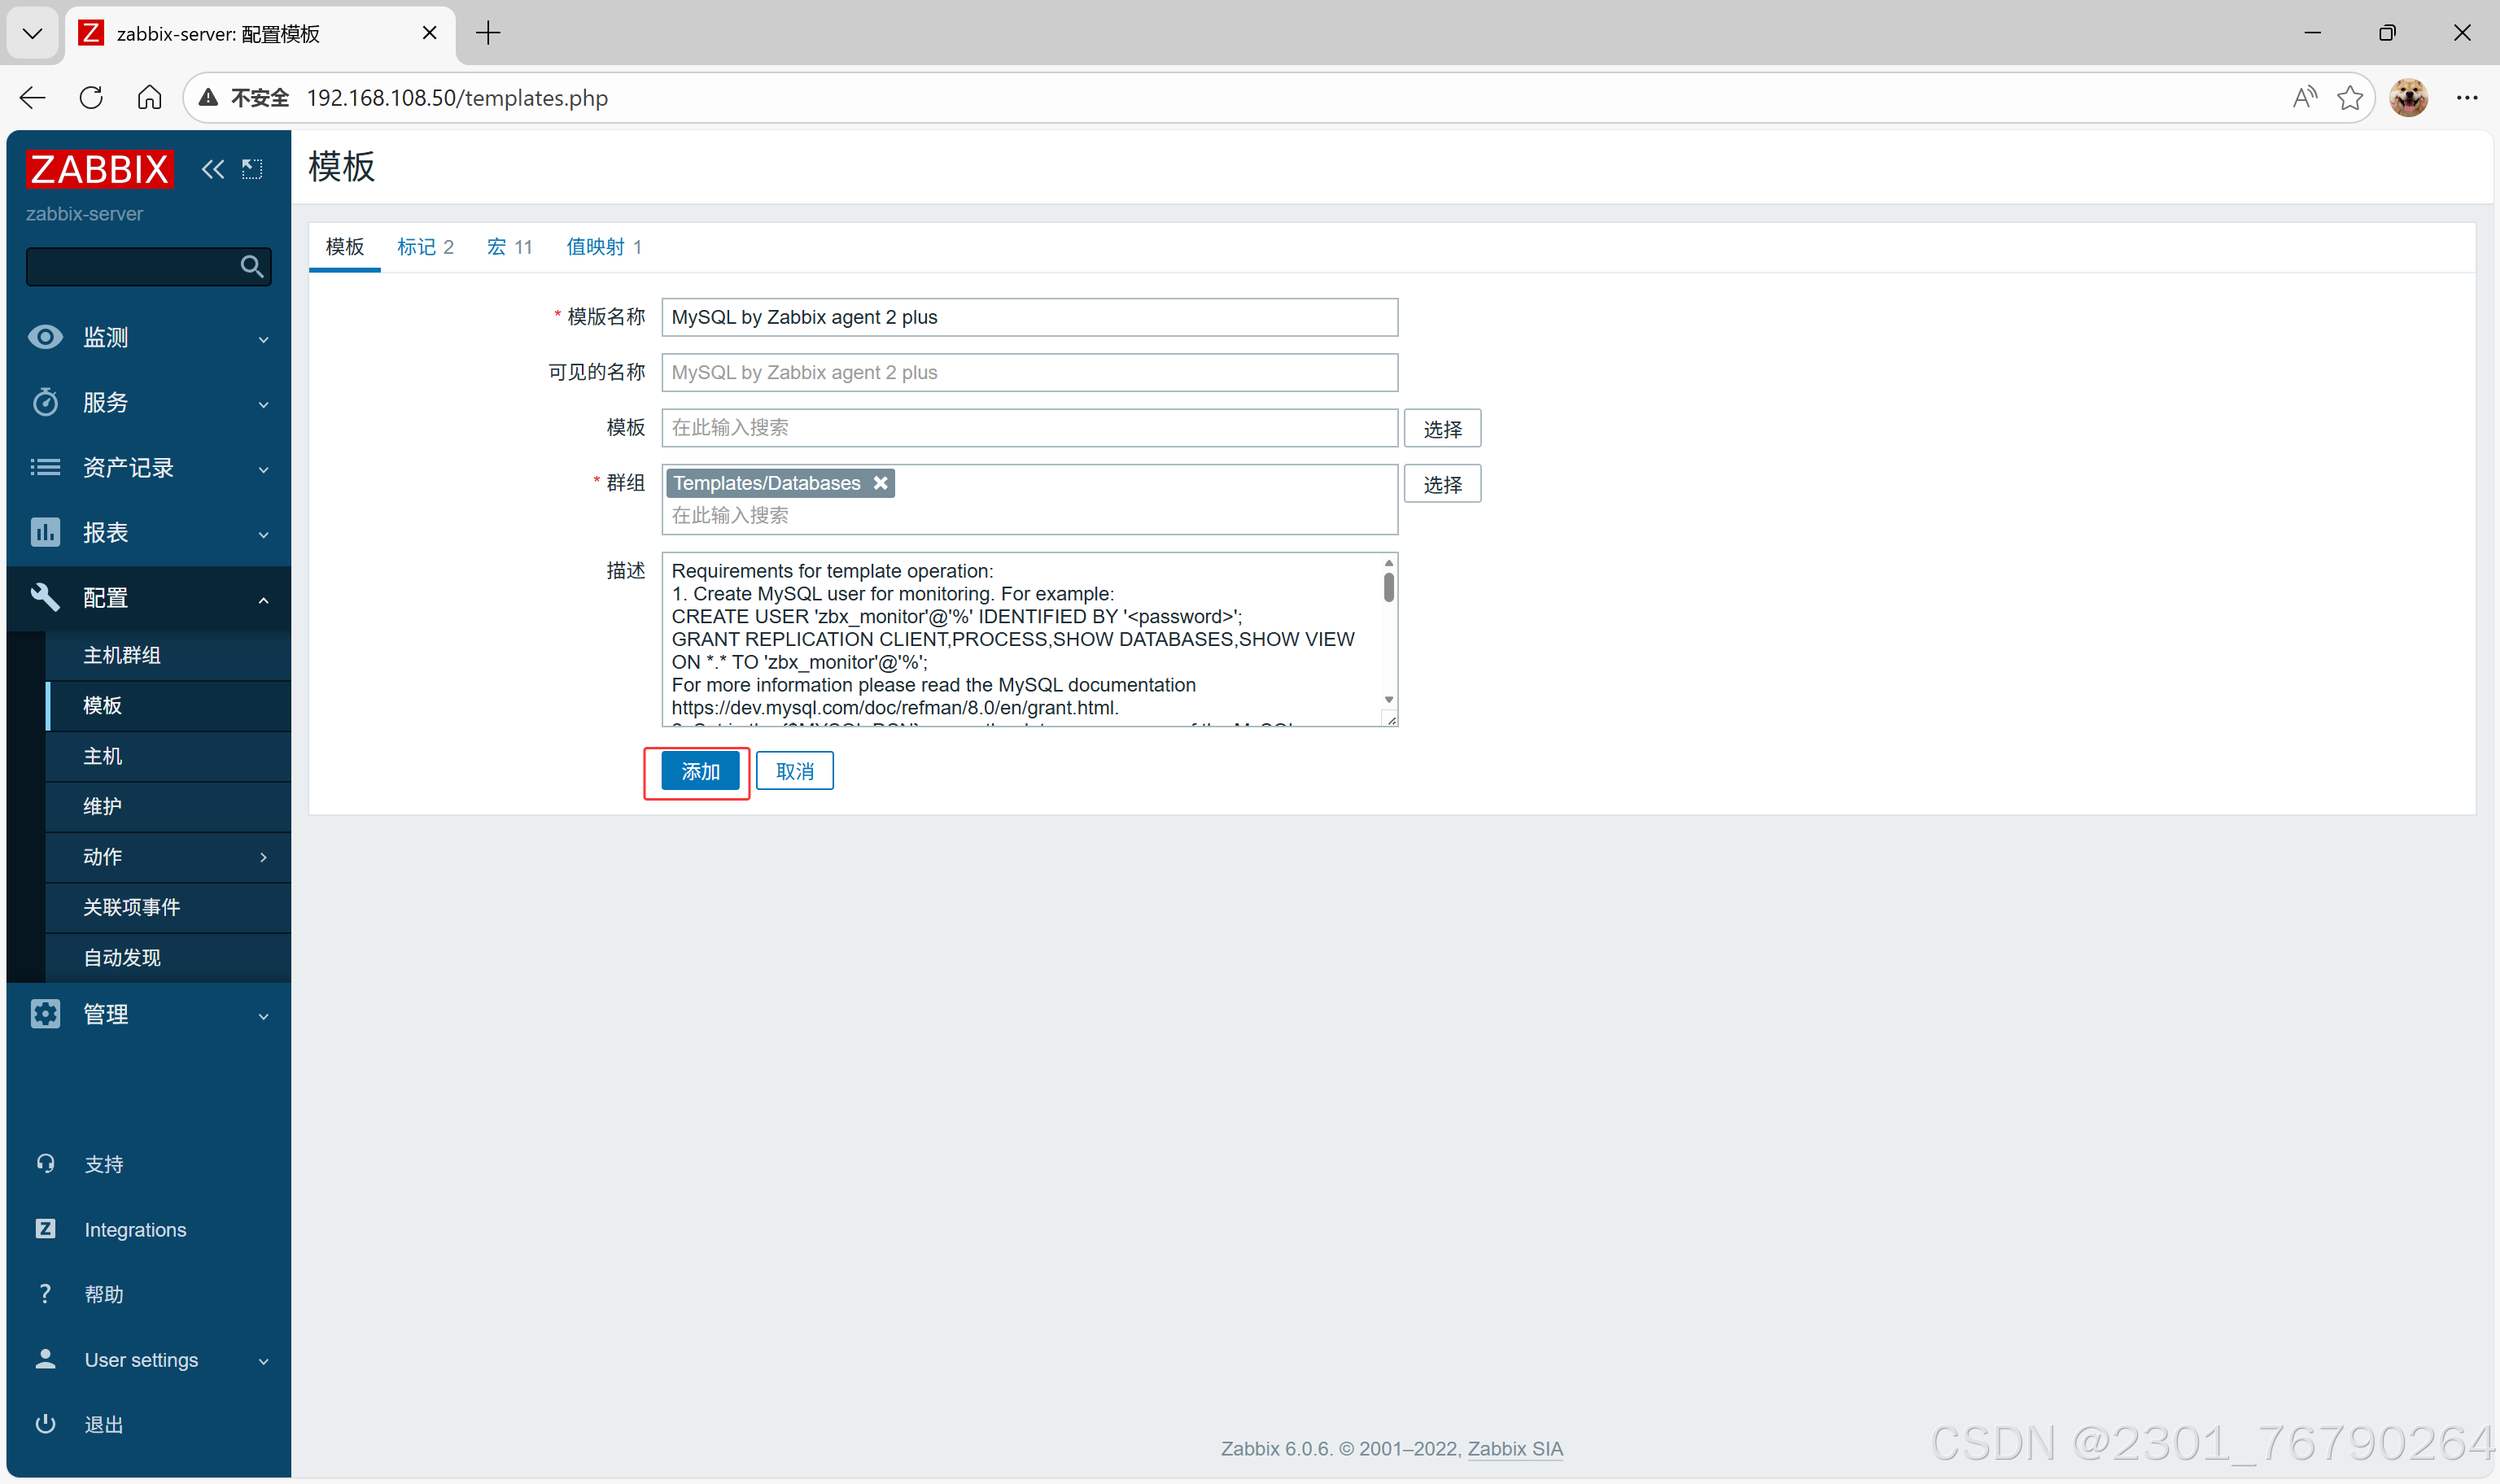Screen dimensions: 2500x1484
Task: Remove the Templates/Databases group tag
Action: click(x=880, y=483)
